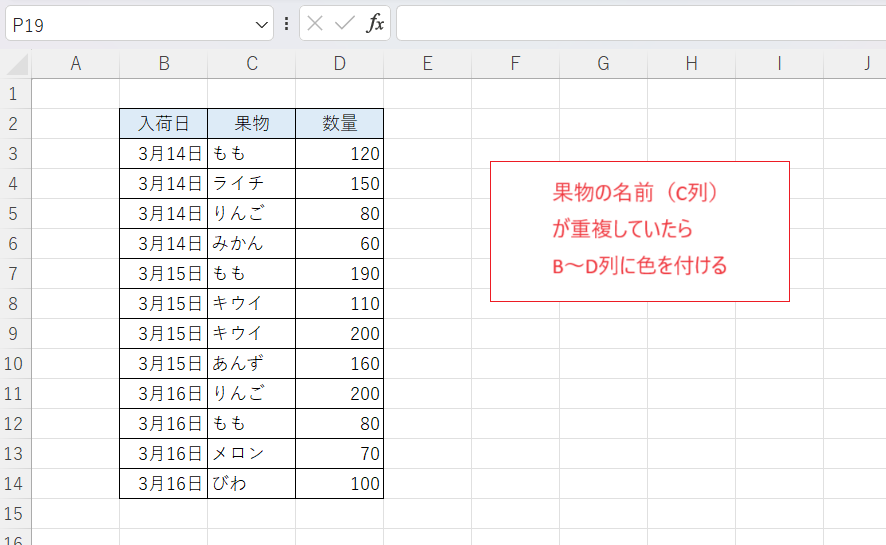Select column E header
886x545 pixels.
click(x=428, y=64)
